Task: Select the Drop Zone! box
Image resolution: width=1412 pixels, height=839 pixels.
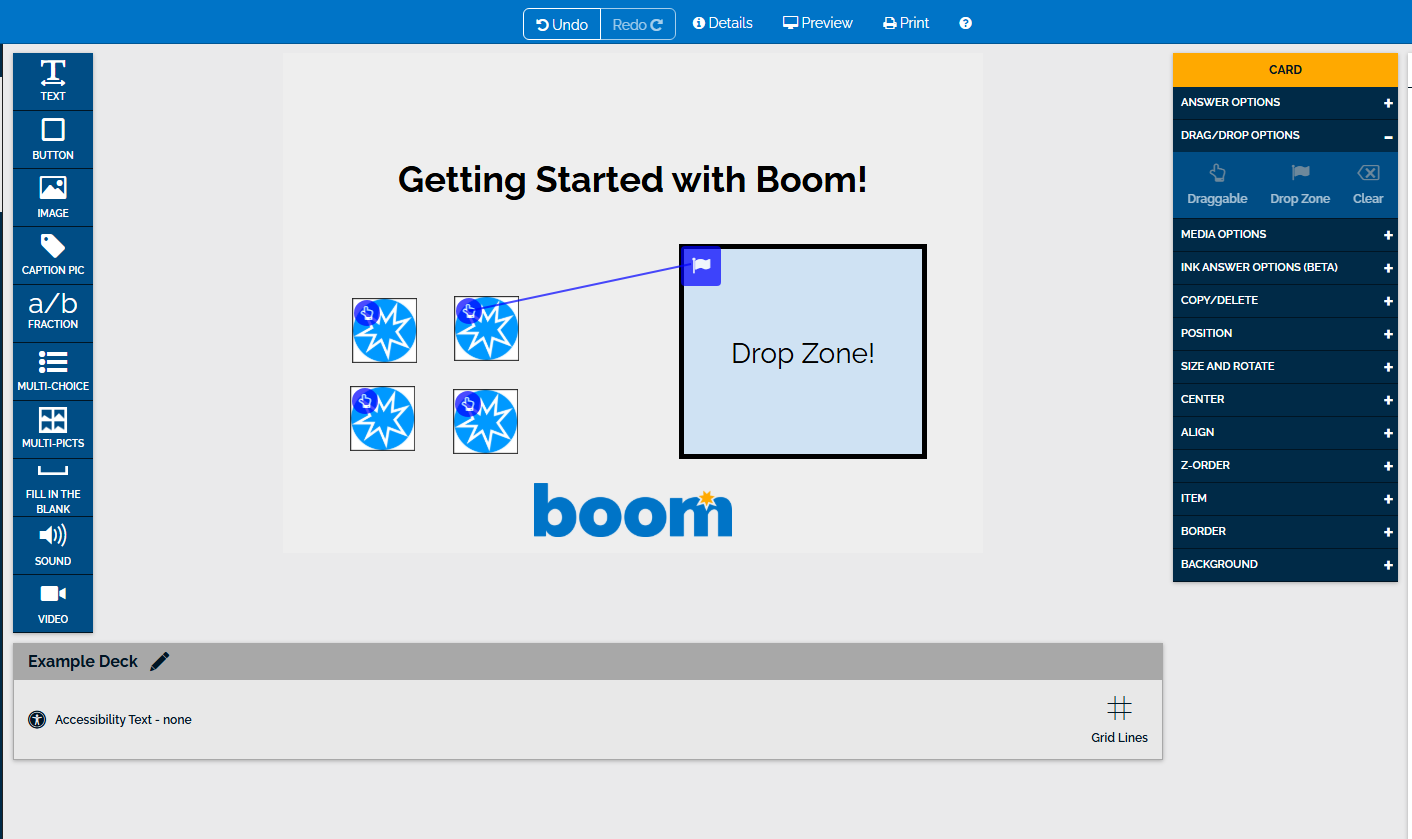Action: [x=803, y=352]
